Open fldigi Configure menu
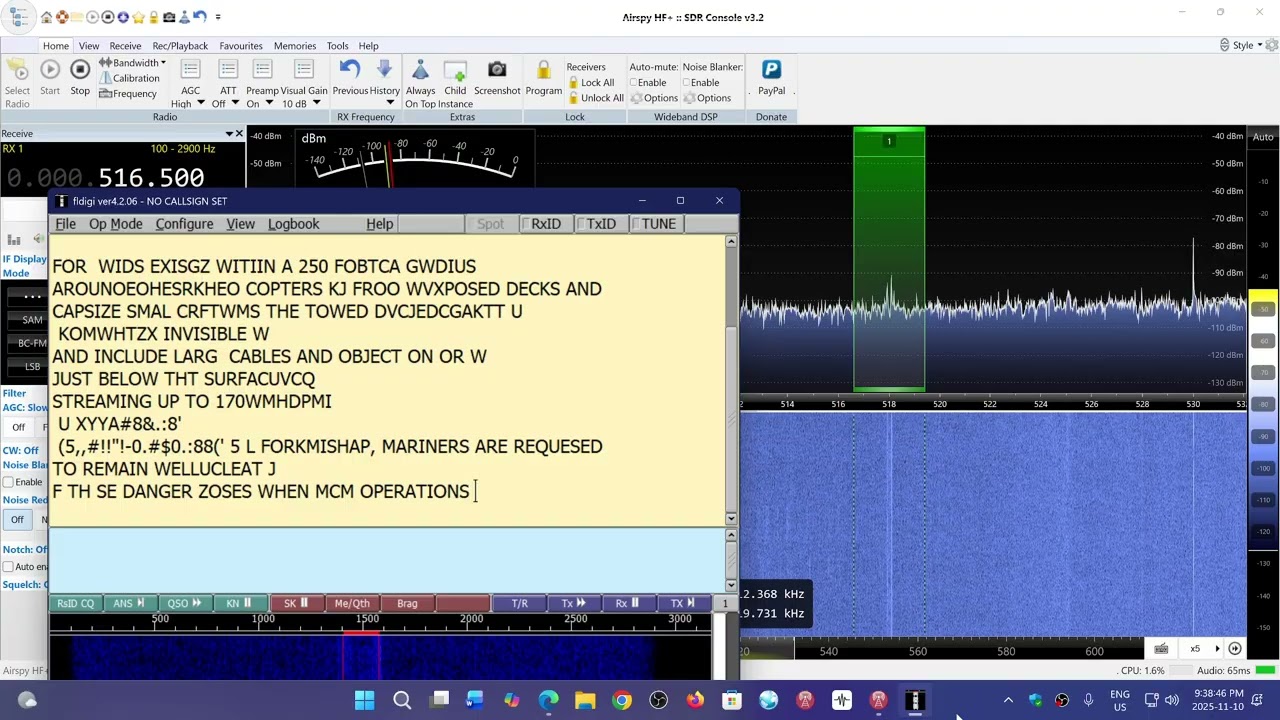This screenshot has width=1280, height=720. point(184,224)
